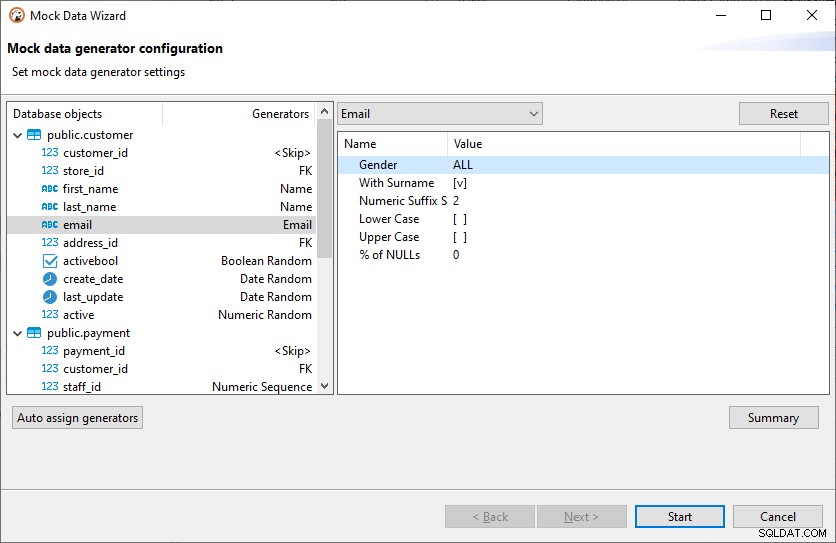This screenshot has height=543, width=836.
Task: Select the activebool checkbox-type column icon
Action: click(50, 261)
